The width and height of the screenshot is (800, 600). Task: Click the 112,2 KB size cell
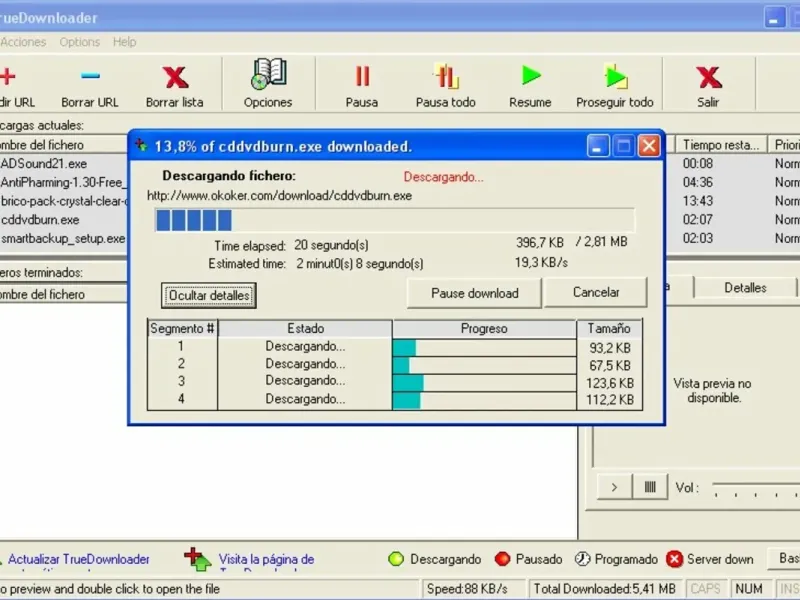click(610, 399)
